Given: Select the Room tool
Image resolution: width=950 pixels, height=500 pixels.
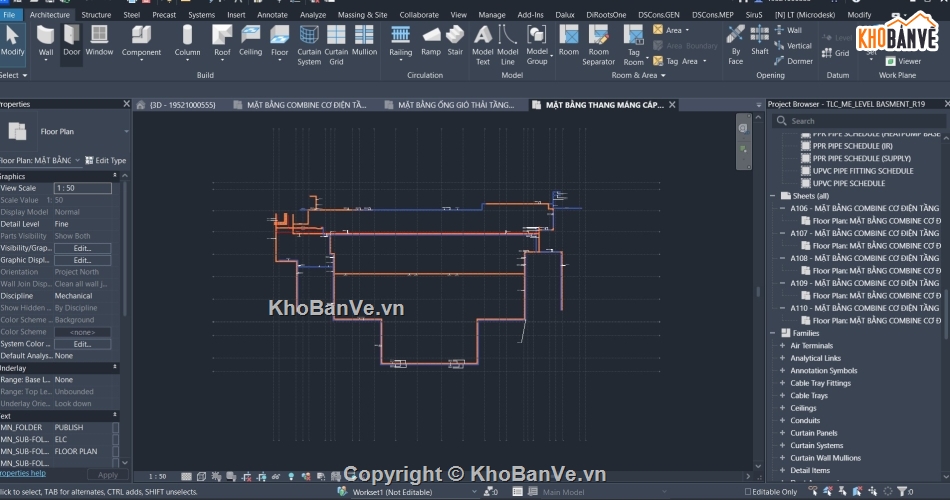Looking at the screenshot, I should click(x=568, y=41).
